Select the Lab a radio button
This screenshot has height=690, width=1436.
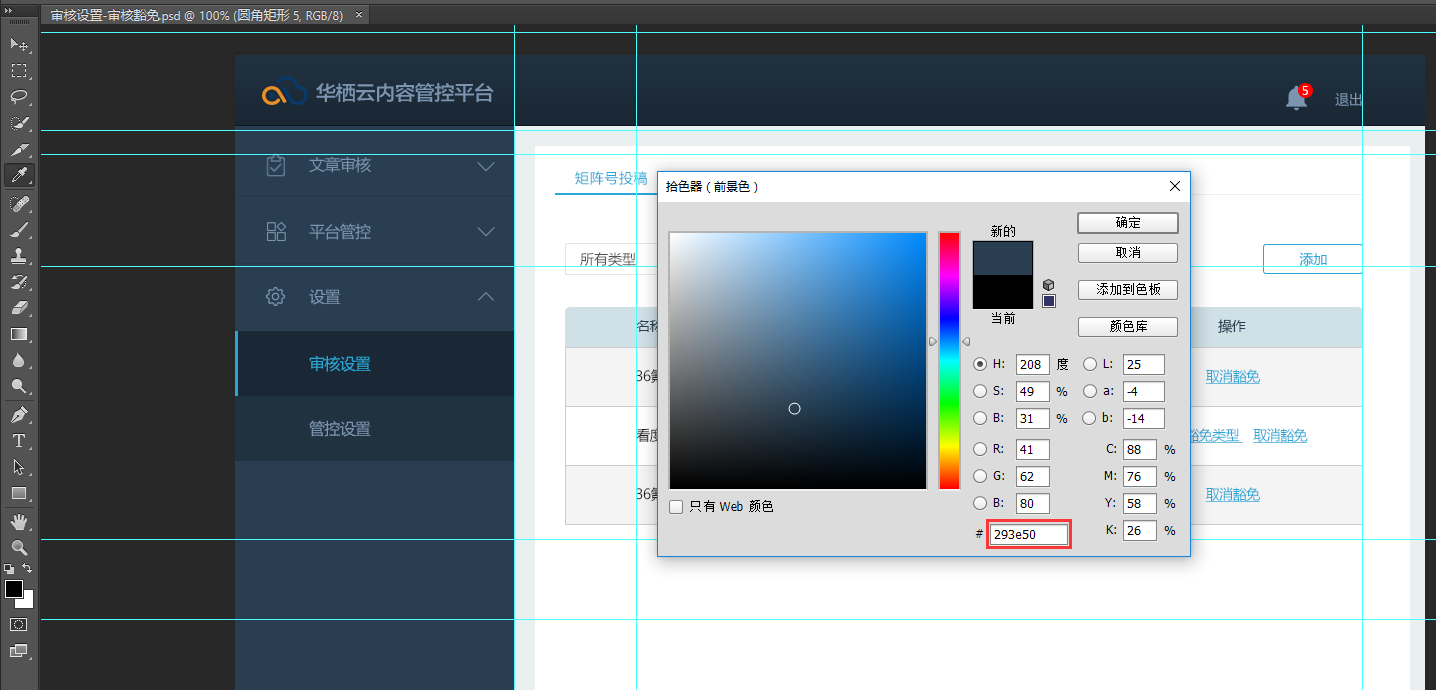pyautogui.click(x=1090, y=391)
